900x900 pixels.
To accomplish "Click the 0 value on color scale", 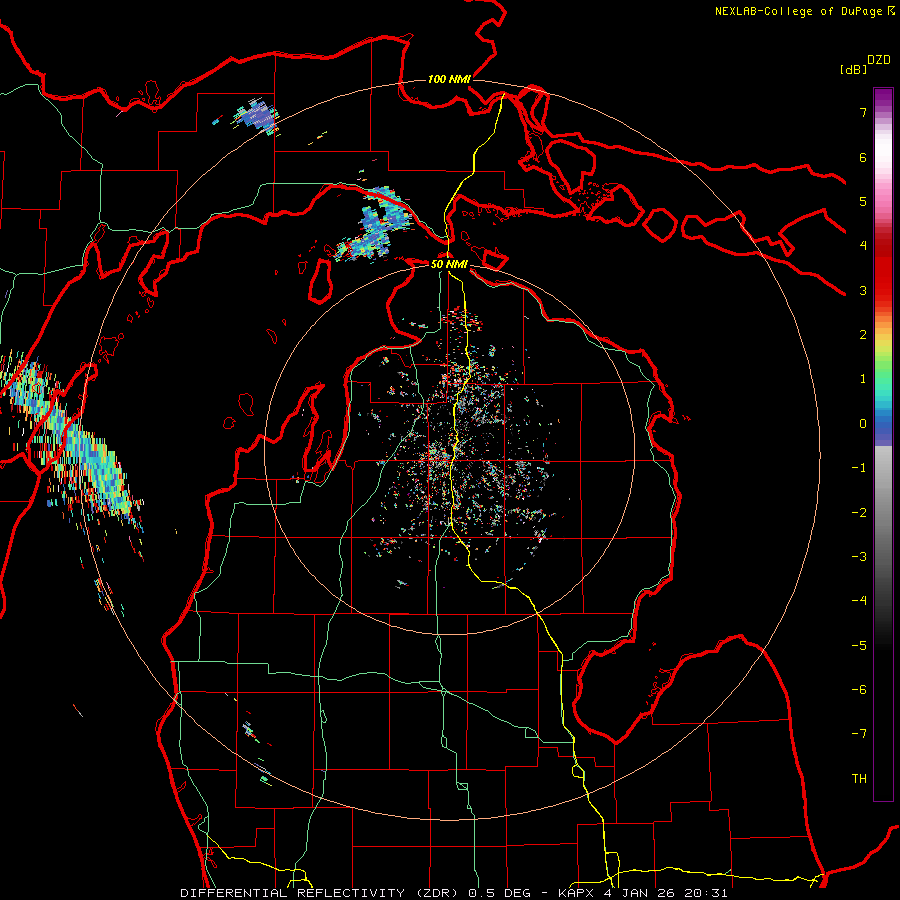I will pyautogui.click(x=863, y=424).
